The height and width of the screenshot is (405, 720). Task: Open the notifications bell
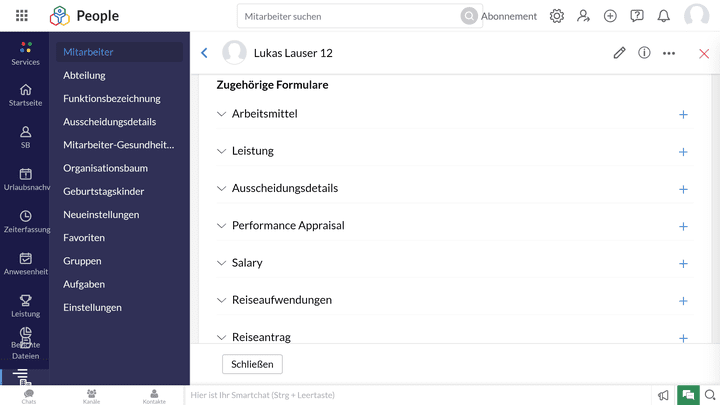point(664,16)
